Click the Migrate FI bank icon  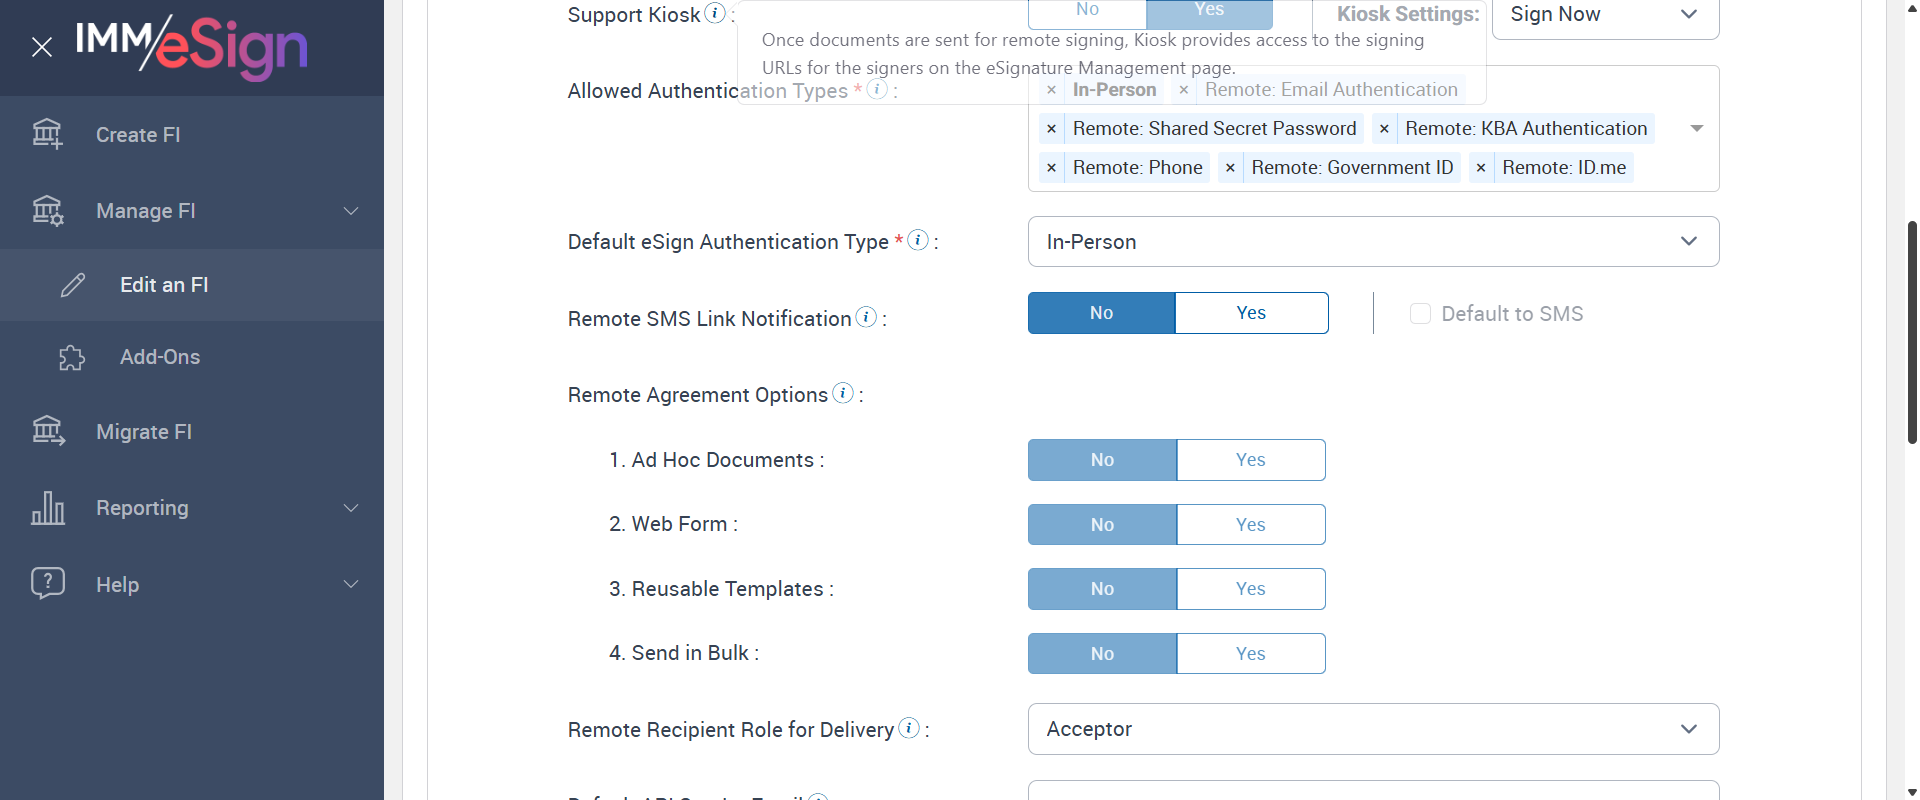[48, 431]
